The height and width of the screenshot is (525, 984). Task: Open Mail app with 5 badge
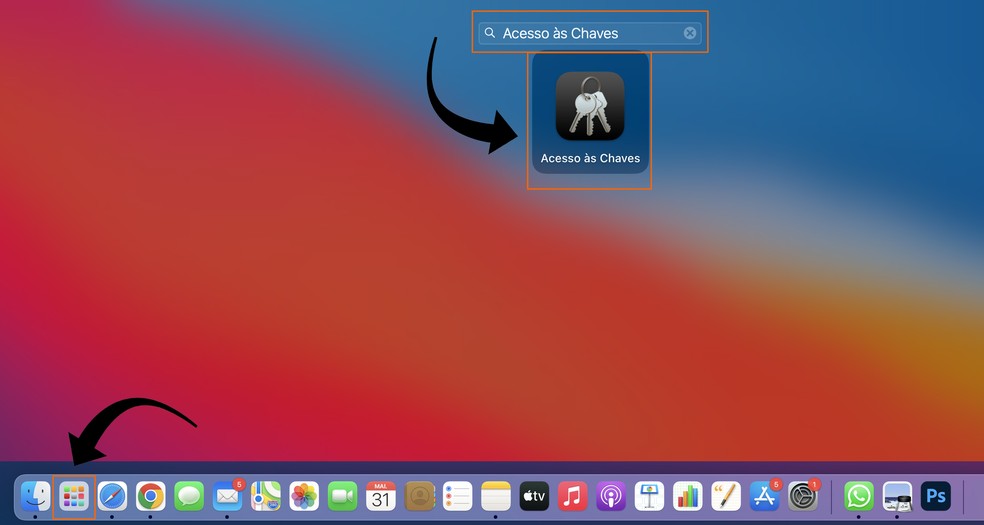pyautogui.click(x=228, y=496)
